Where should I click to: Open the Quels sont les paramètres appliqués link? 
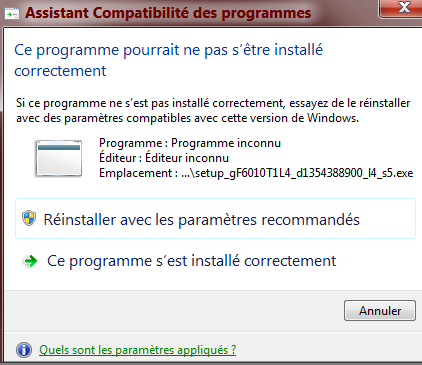point(137,350)
